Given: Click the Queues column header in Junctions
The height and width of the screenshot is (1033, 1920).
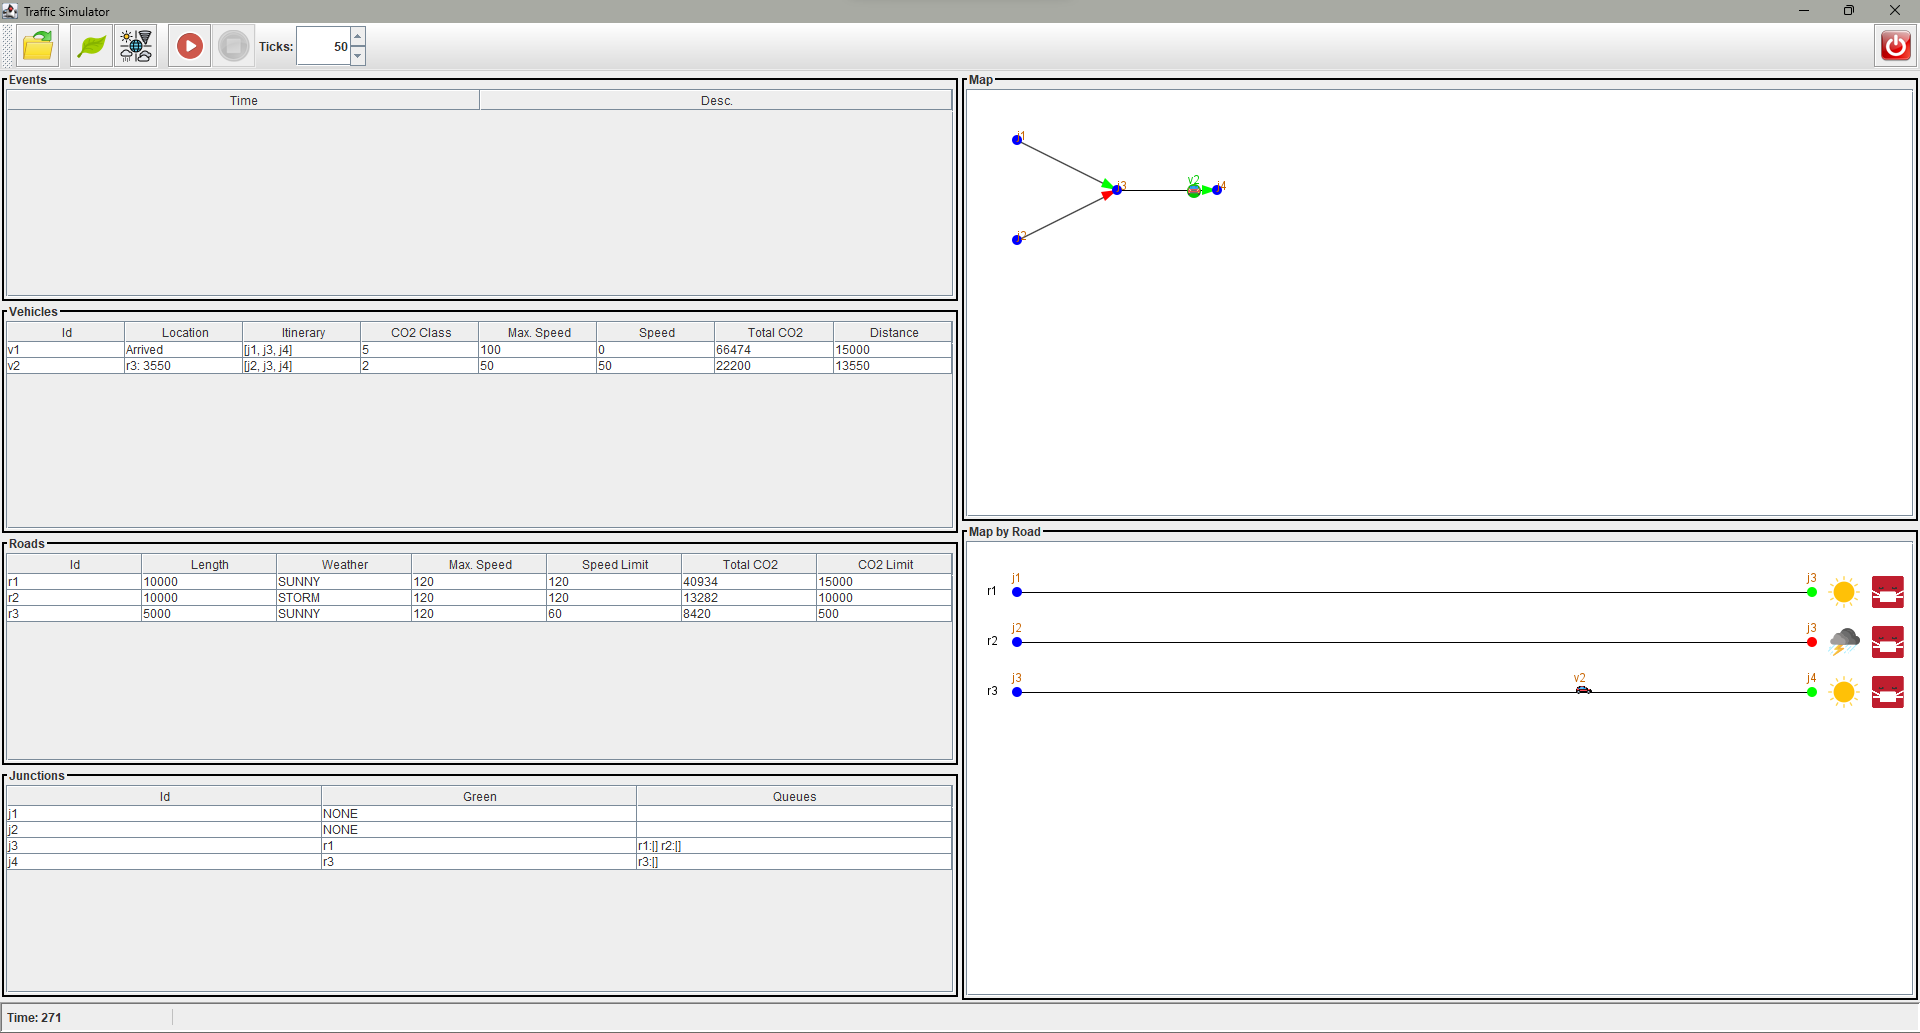Looking at the screenshot, I should coord(794,796).
